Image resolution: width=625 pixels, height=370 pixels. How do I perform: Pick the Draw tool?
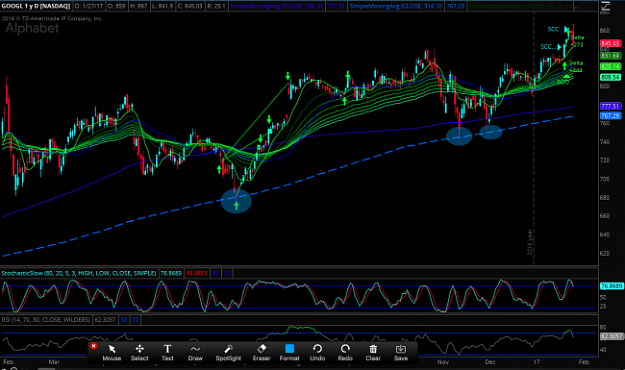195,352
